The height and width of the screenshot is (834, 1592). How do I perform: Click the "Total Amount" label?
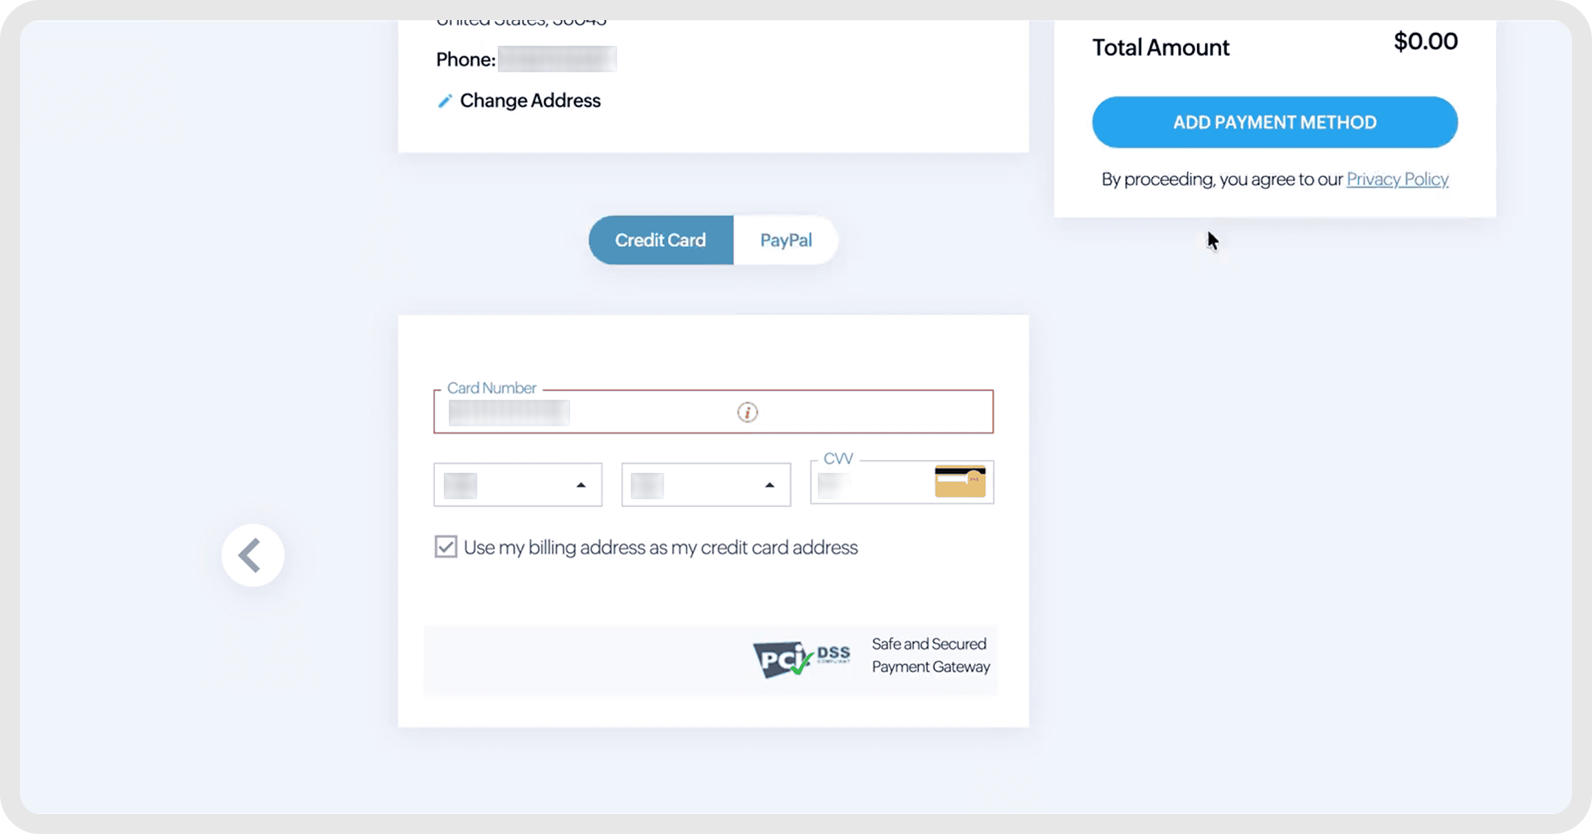point(1160,48)
